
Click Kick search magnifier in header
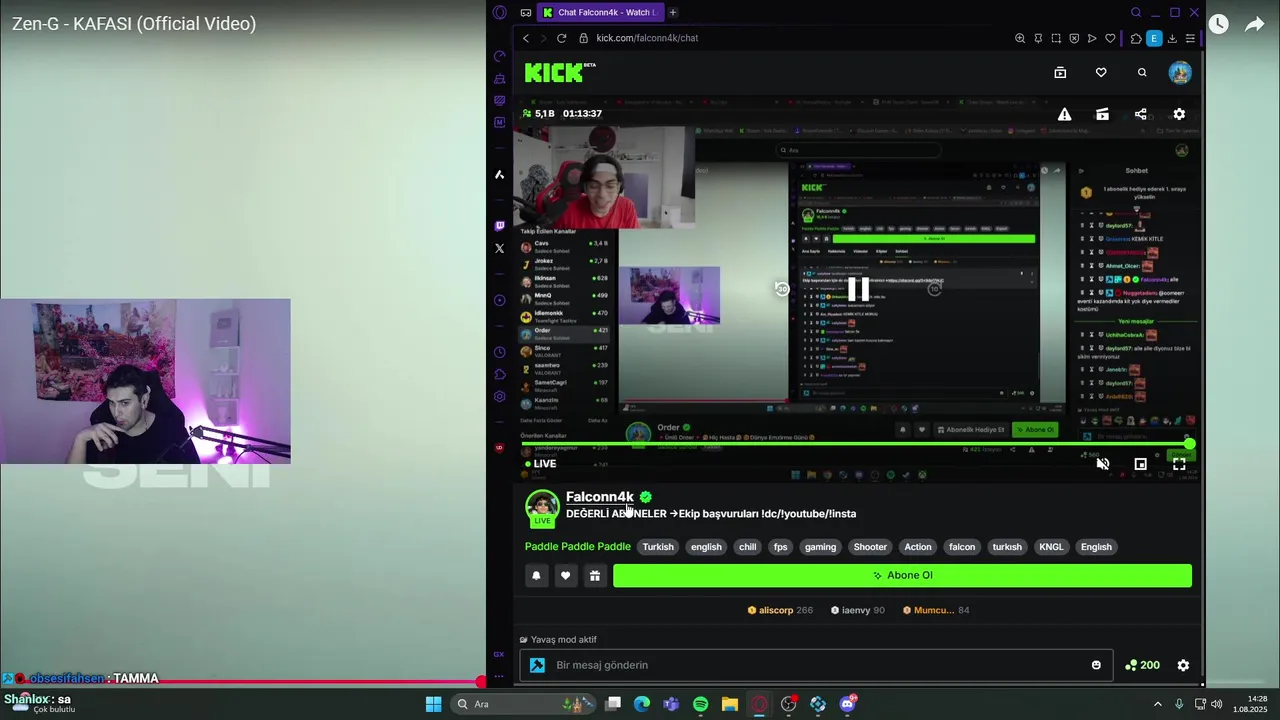[1142, 72]
